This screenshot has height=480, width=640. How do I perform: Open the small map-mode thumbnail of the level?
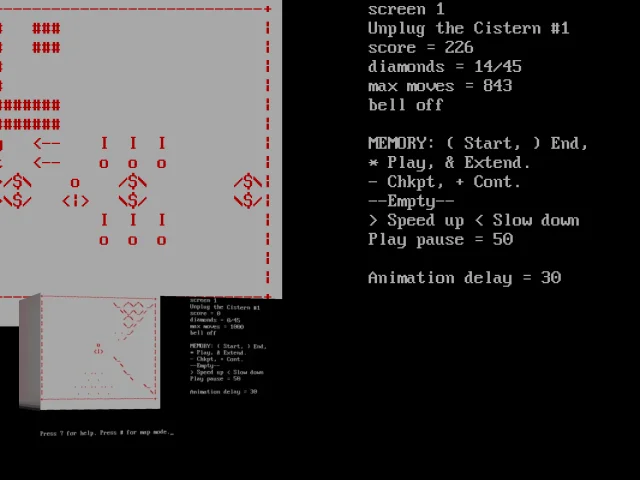(90, 352)
